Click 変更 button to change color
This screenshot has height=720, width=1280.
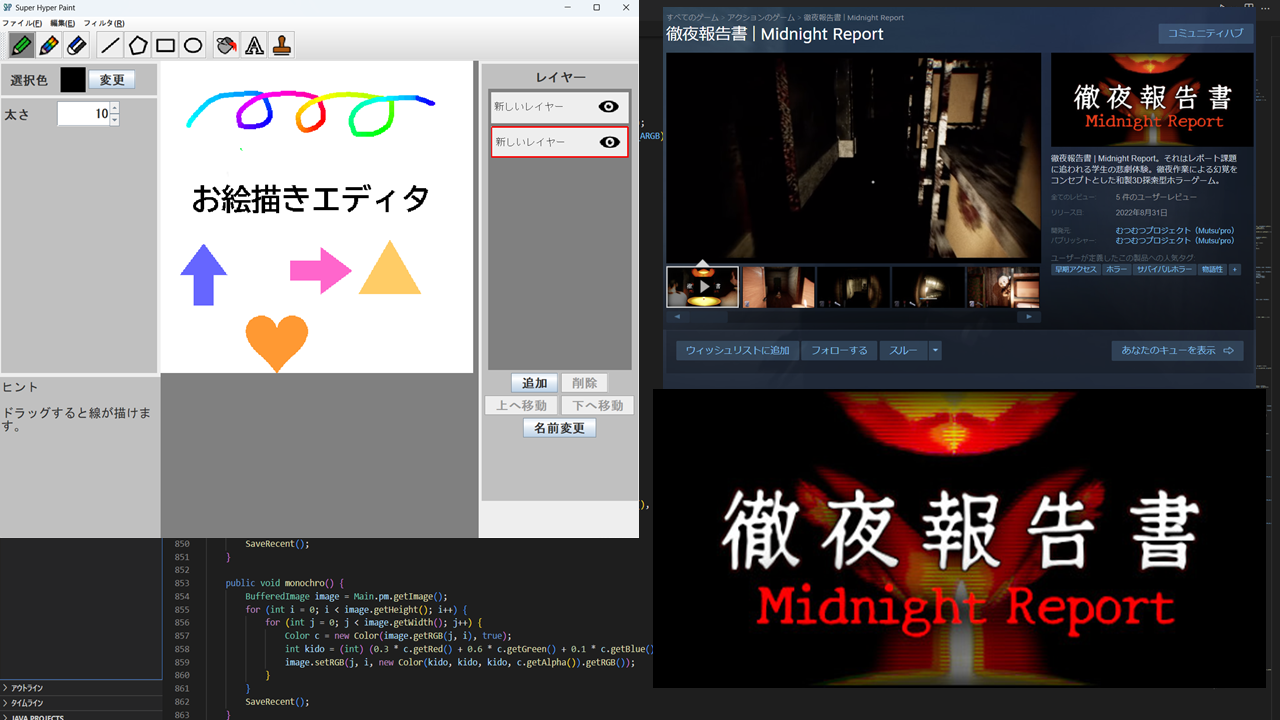coord(111,80)
